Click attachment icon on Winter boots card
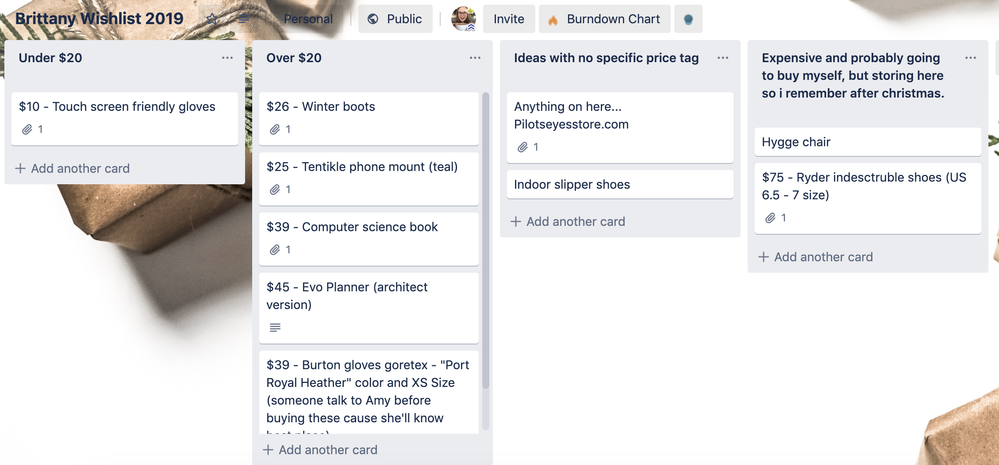 tap(275, 129)
